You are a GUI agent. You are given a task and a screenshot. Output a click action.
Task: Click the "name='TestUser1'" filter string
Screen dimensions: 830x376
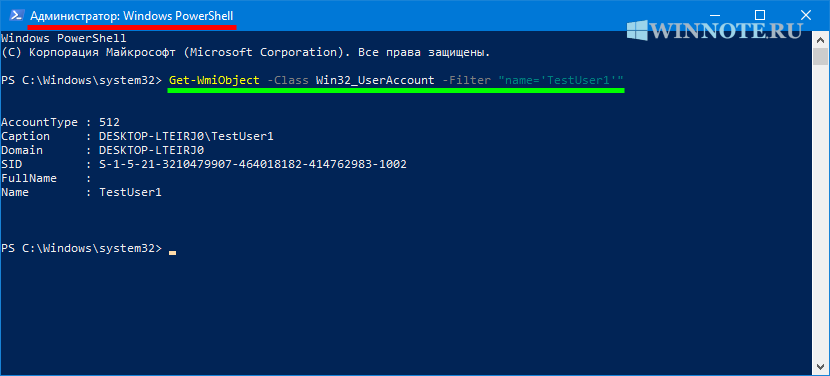[561, 80]
